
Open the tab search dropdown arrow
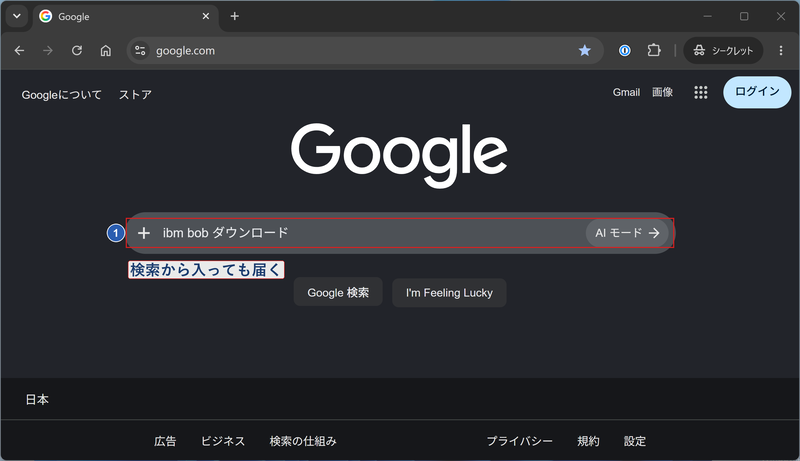(17, 16)
